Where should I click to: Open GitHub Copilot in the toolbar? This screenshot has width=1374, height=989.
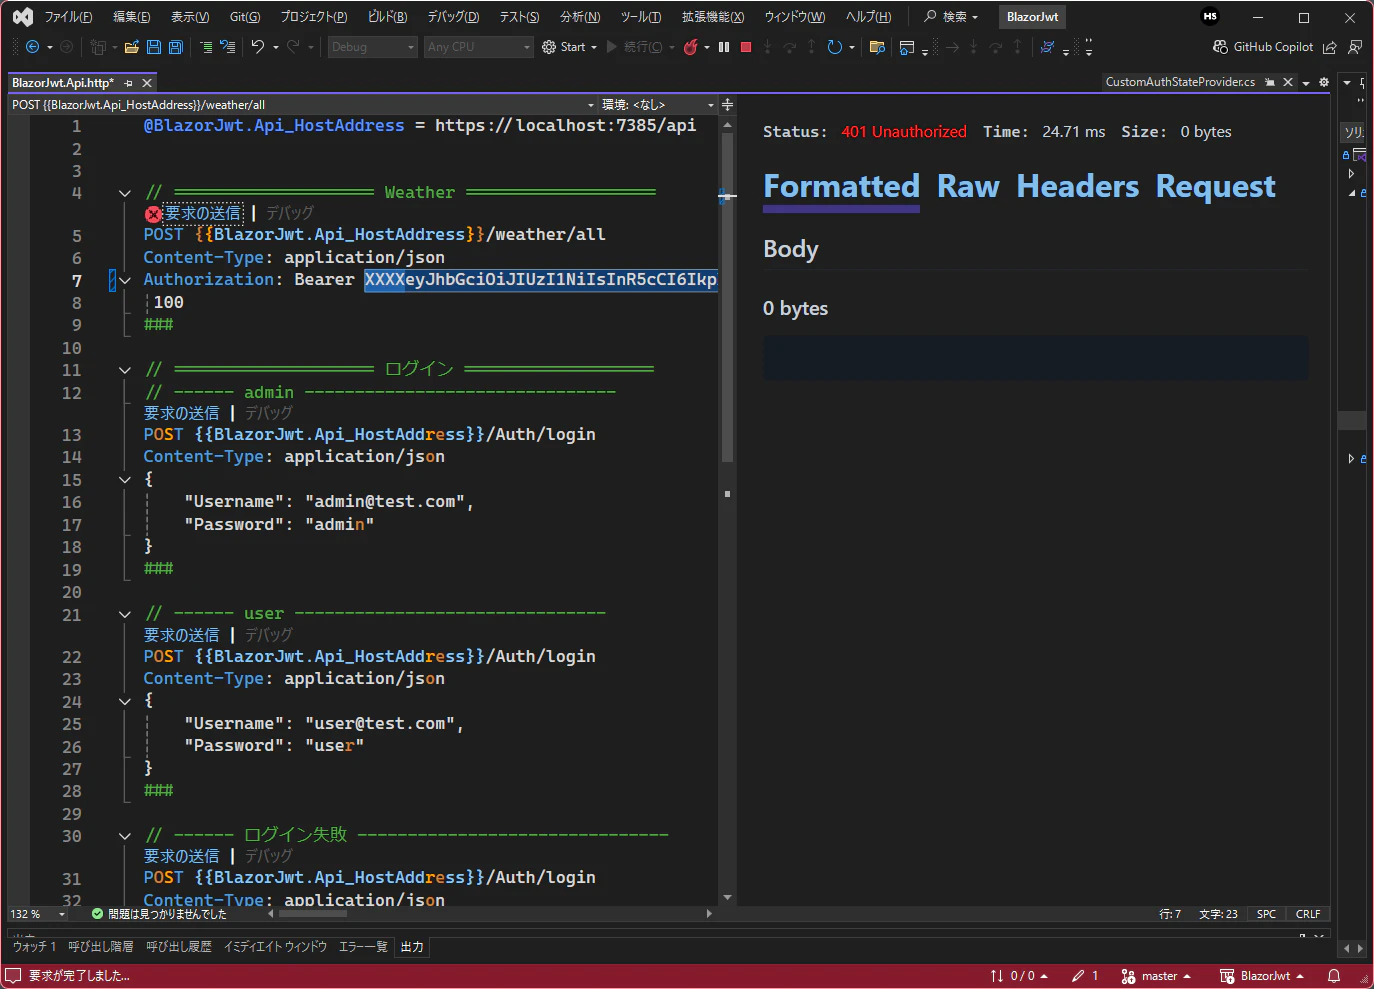[1263, 47]
